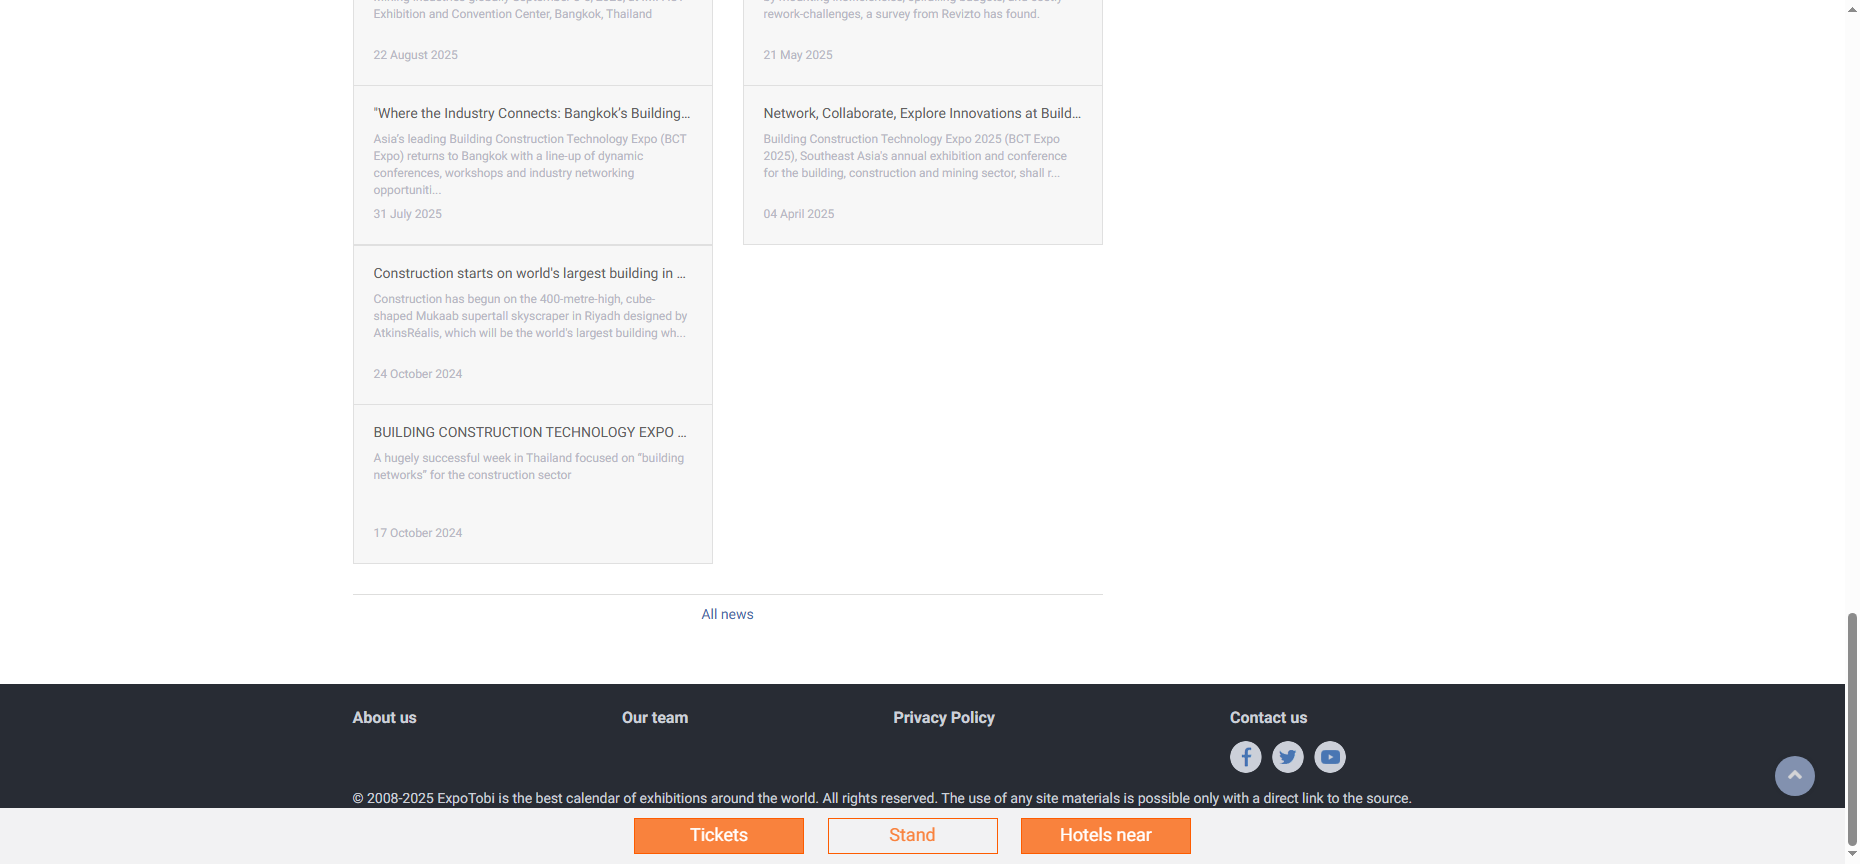
Task: Open the YouTube social icon
Action: point(1329,757)
